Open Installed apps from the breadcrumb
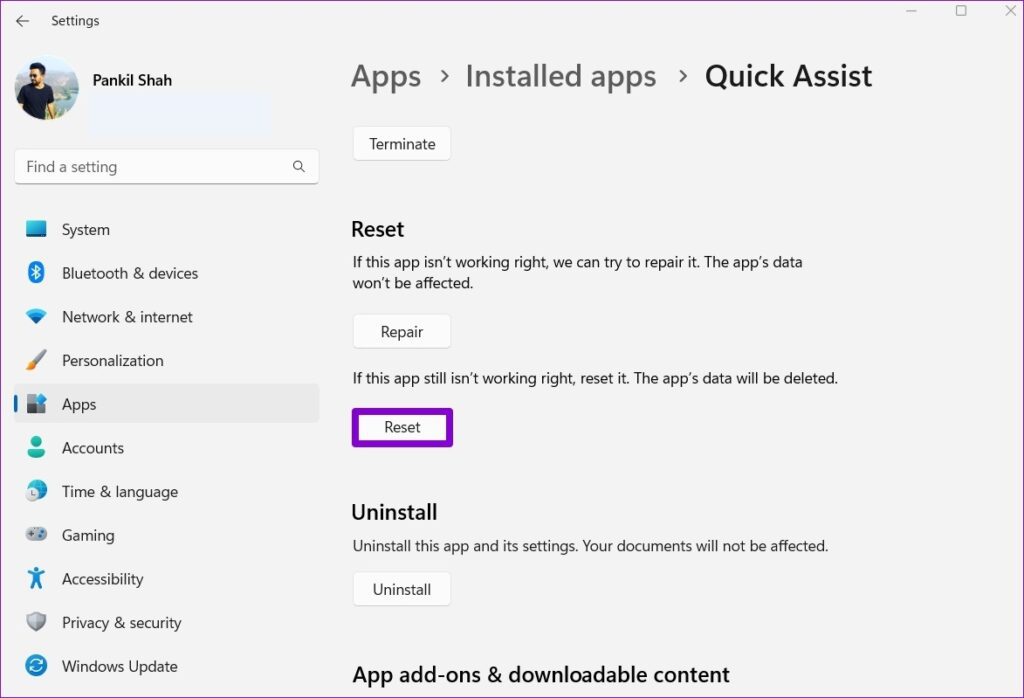The height and width of the screenshot is (698, 1024). click(560, 76)
